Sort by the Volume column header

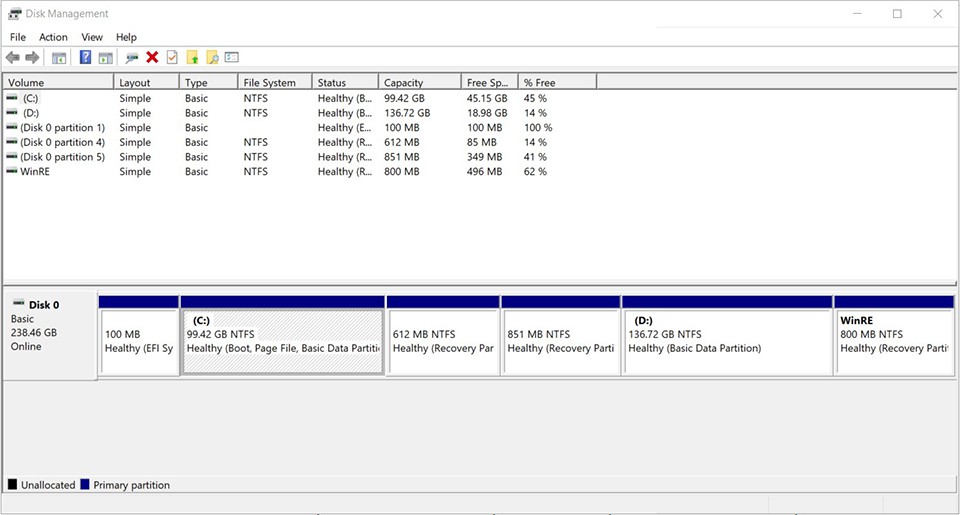point(58,82)
